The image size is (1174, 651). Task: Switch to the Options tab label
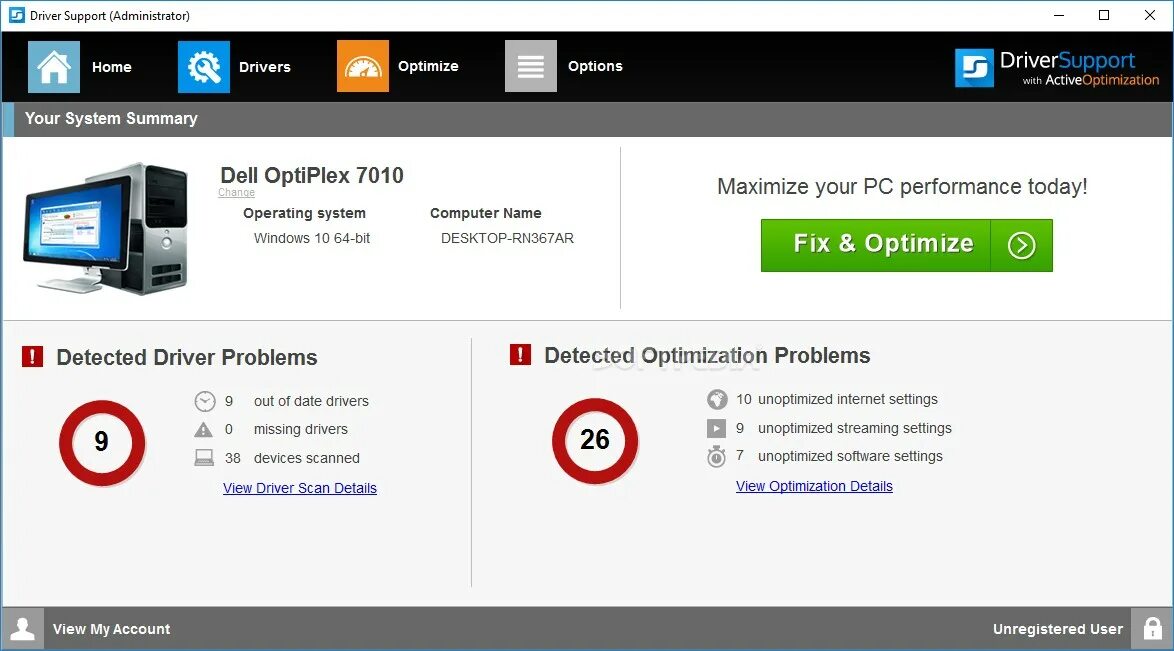pyautogui.click(x=595, y=66)
